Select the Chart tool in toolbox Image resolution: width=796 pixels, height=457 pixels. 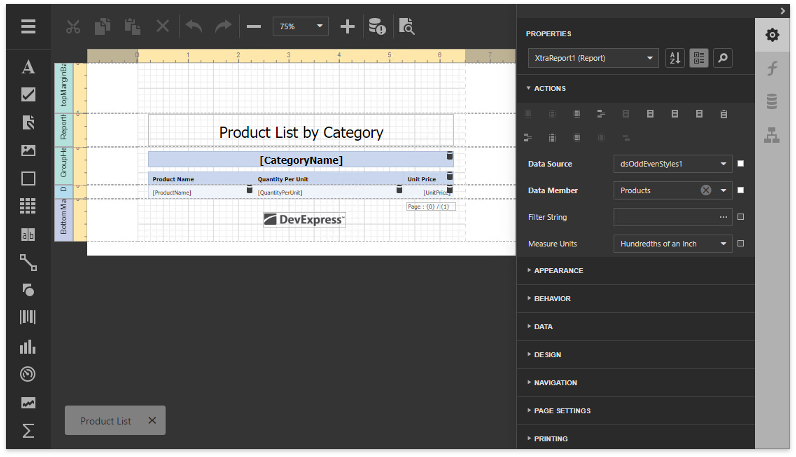[x=28, y=347]
